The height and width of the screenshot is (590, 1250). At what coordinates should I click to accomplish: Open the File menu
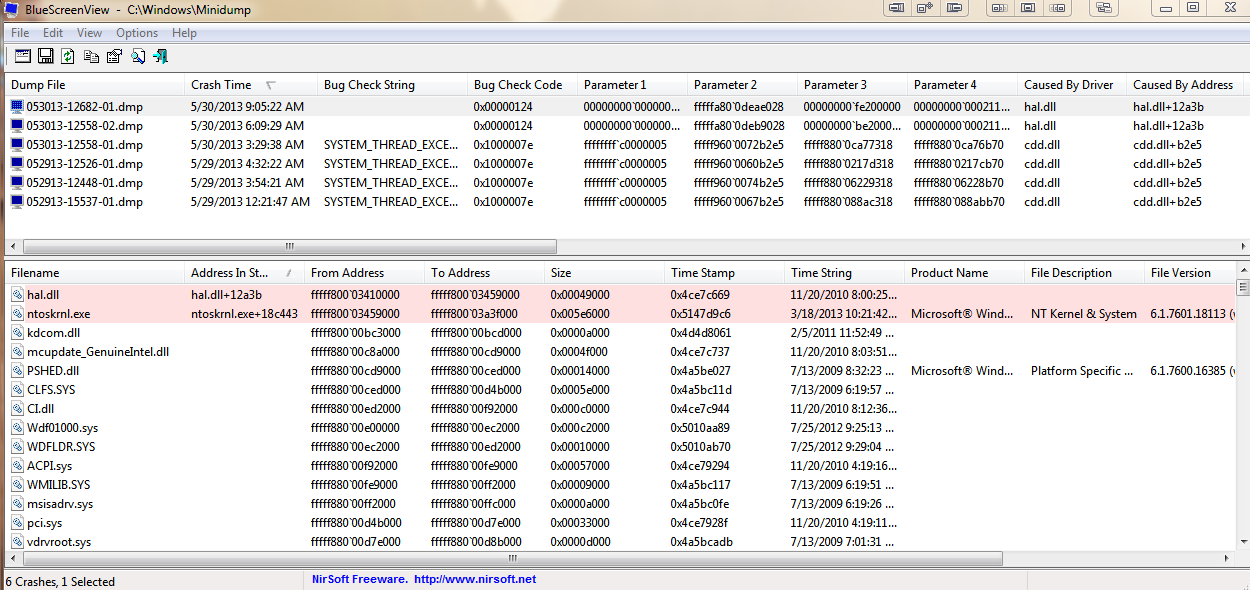click(20, 33)
